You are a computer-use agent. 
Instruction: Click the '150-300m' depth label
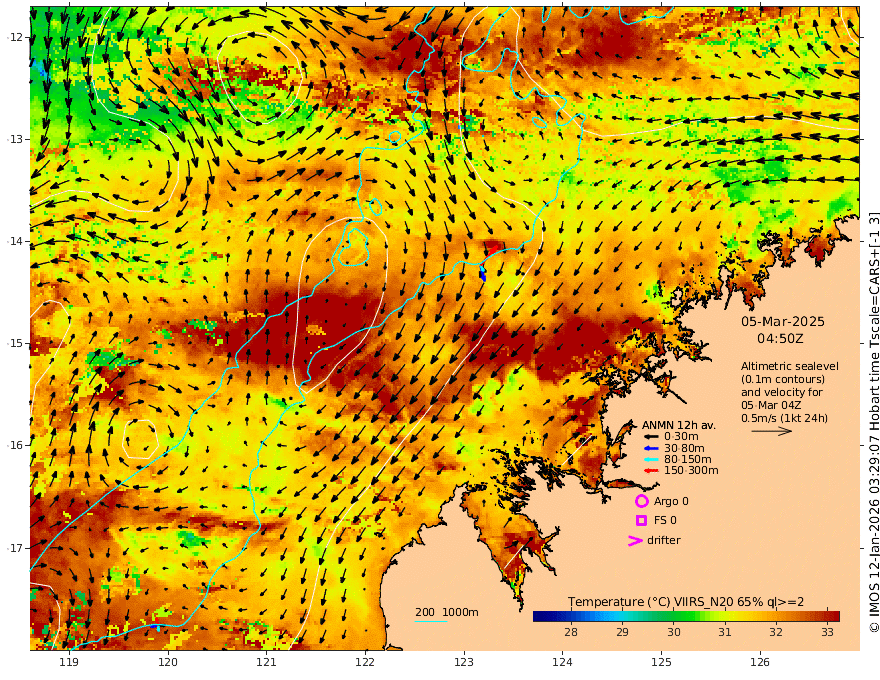click(691, 471)
